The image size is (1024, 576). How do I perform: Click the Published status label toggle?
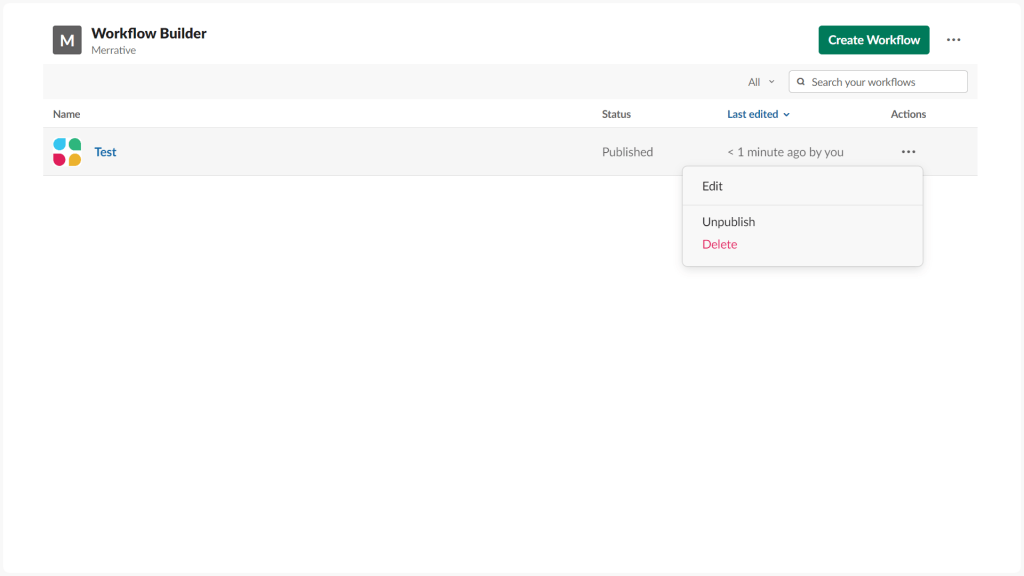(x=627, y=151)
